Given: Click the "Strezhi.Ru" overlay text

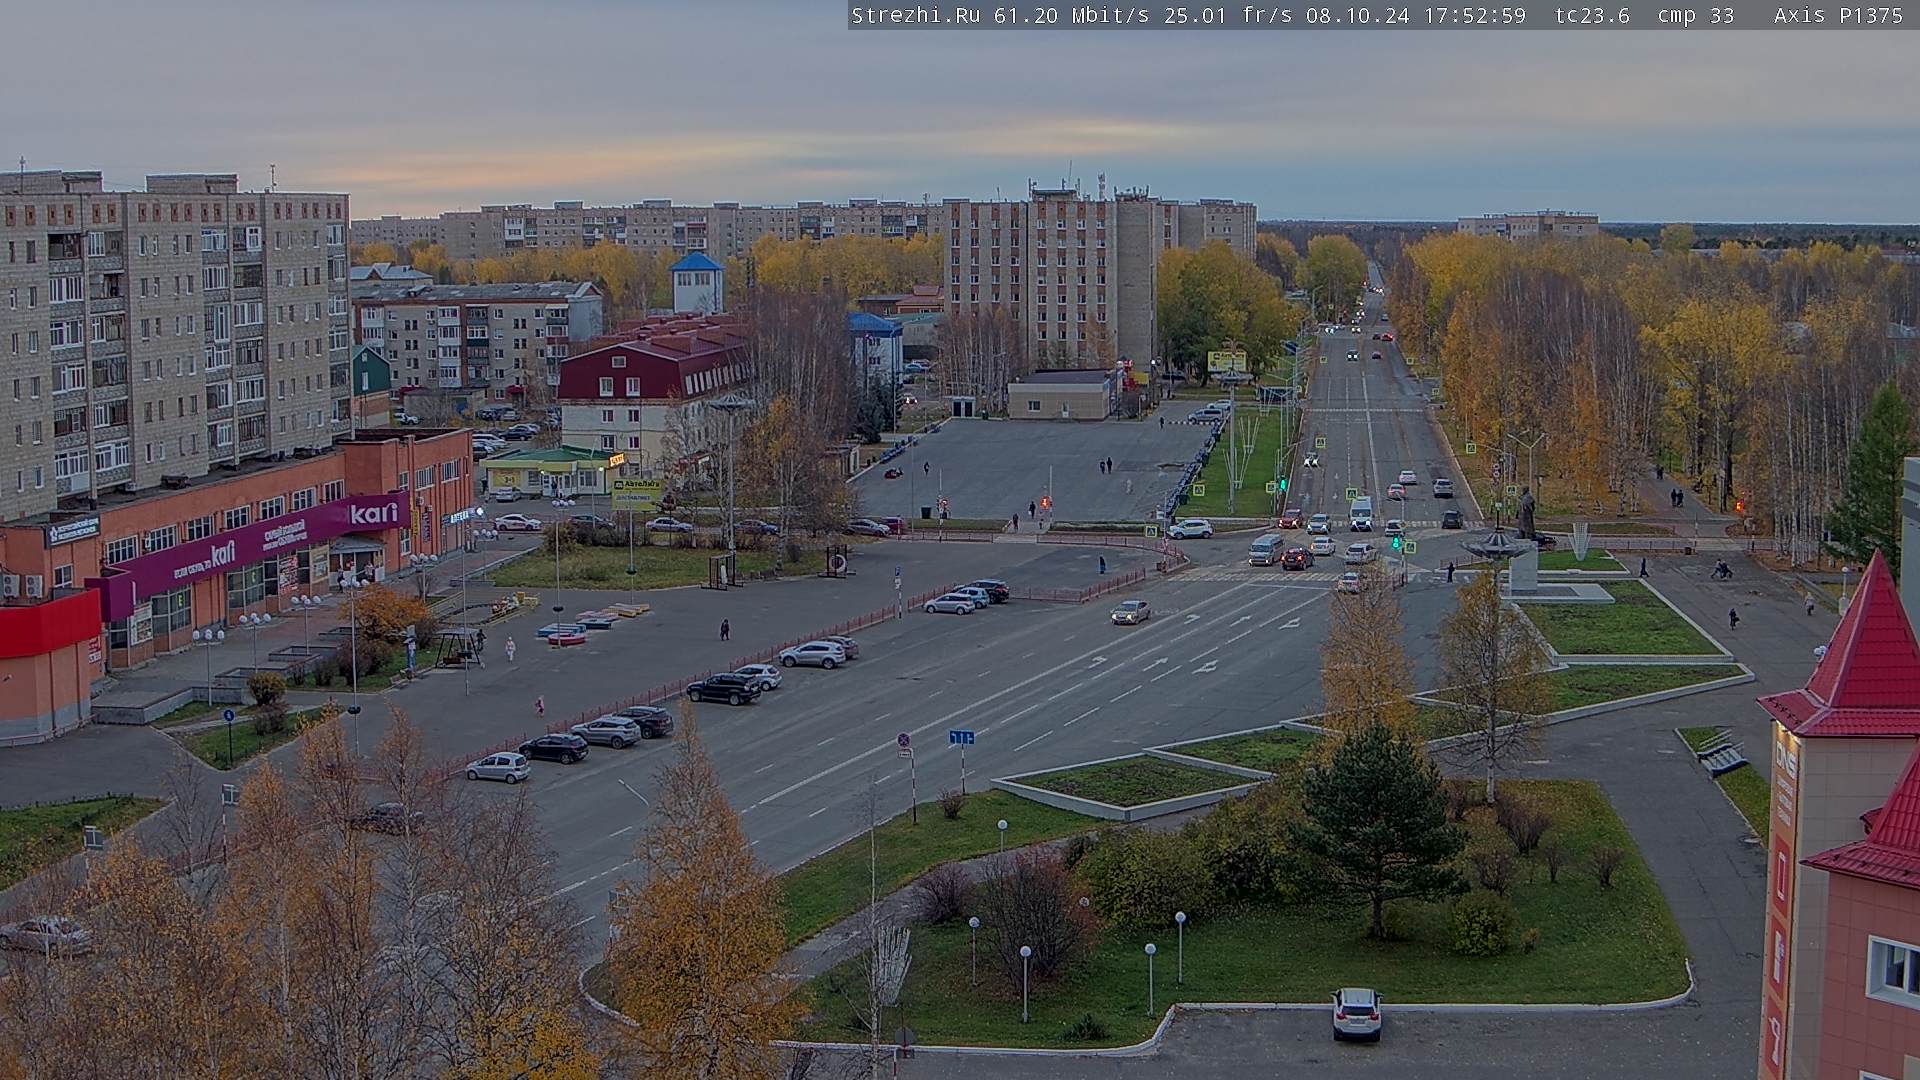Looking at the screenshot, I should pos(916,15).
